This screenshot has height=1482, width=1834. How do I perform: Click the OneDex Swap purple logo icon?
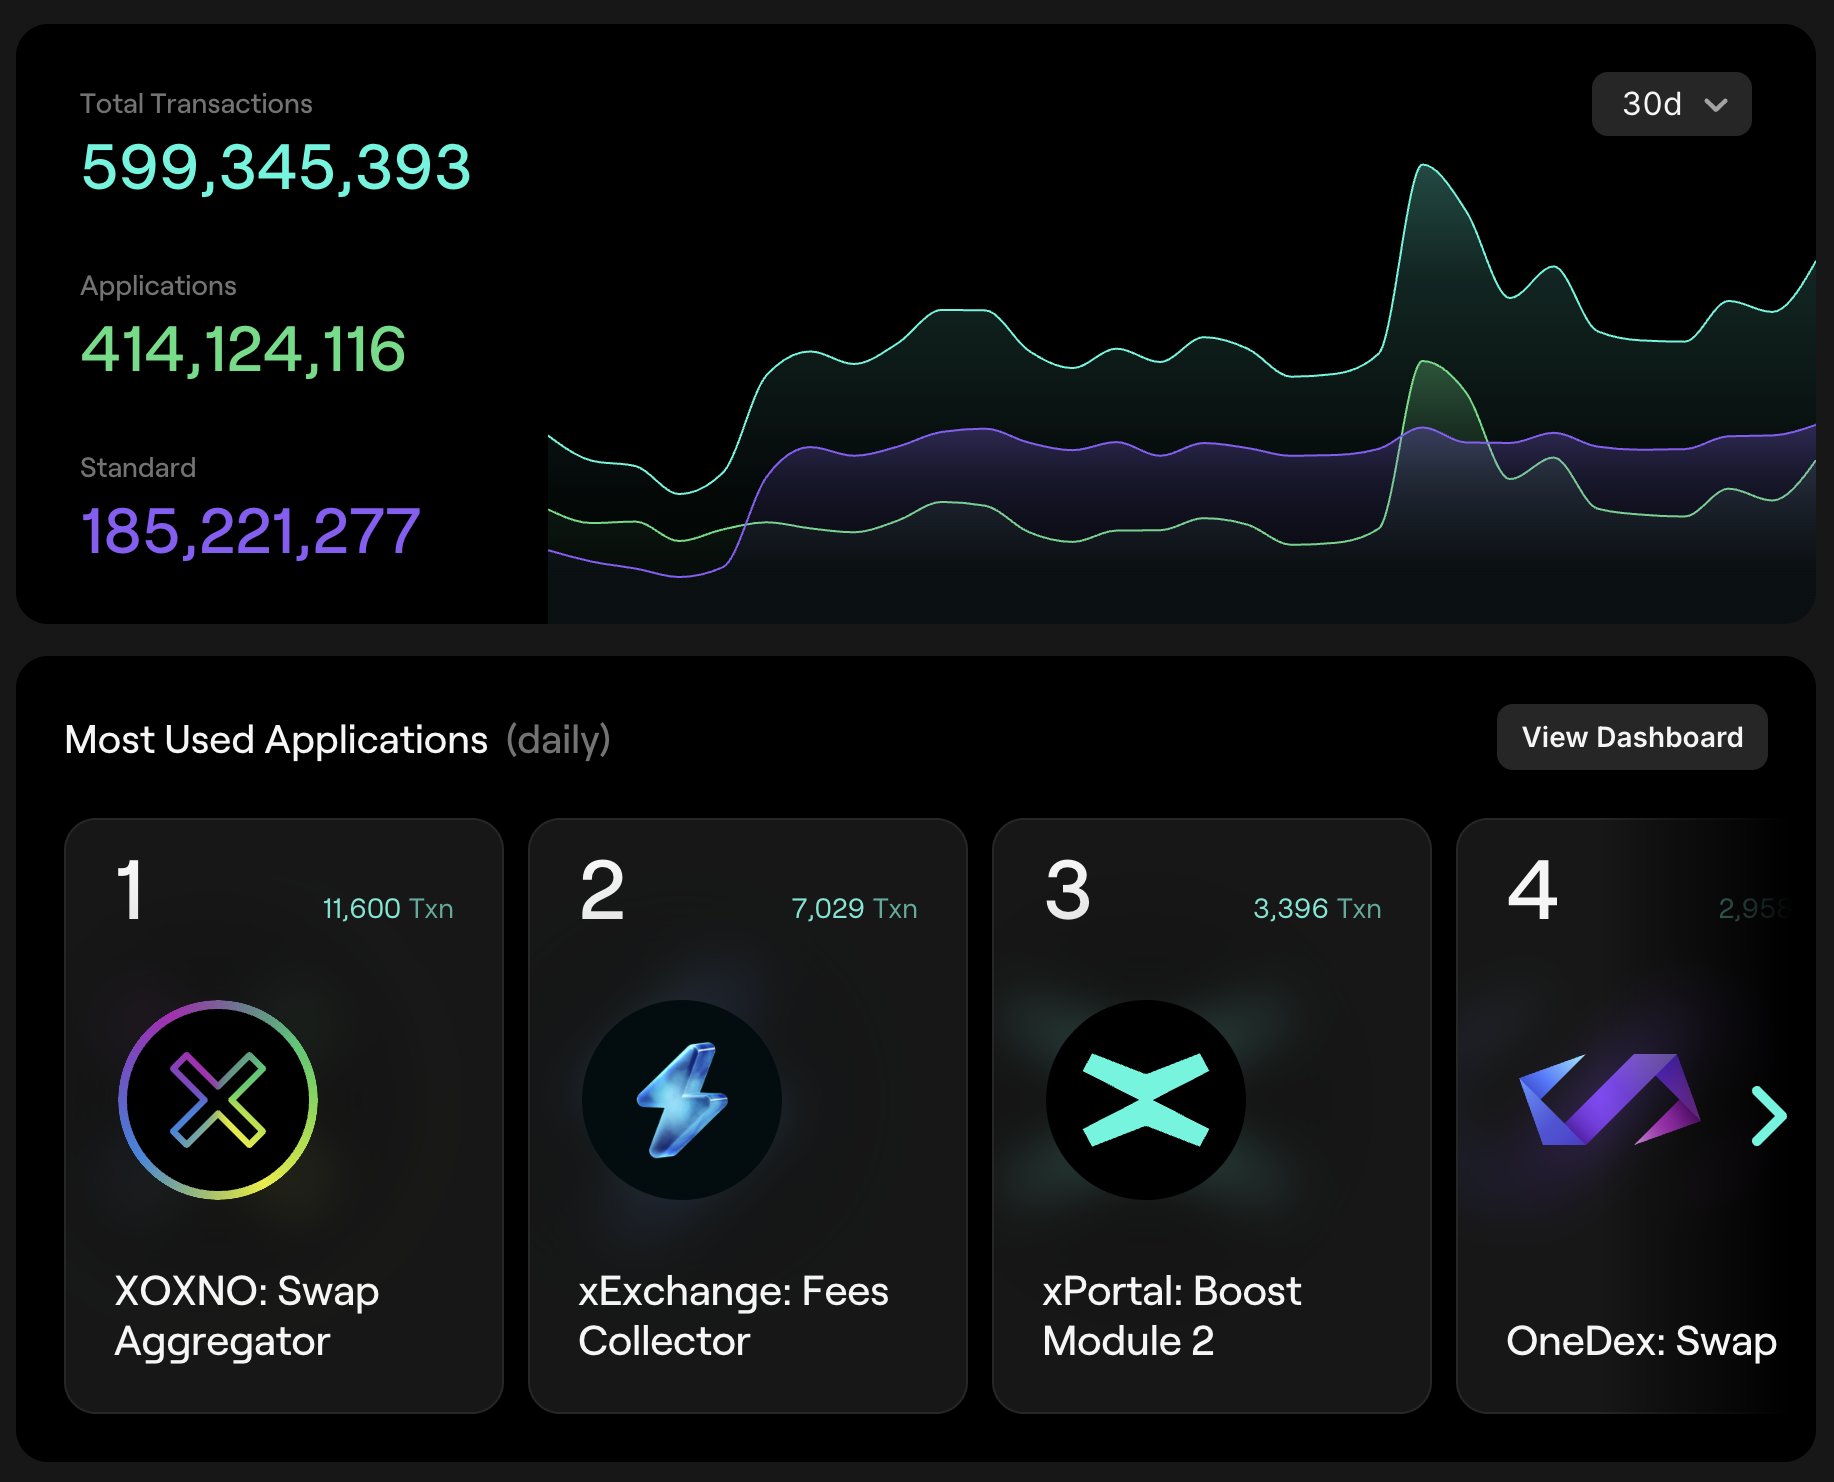(1608, 1099)
